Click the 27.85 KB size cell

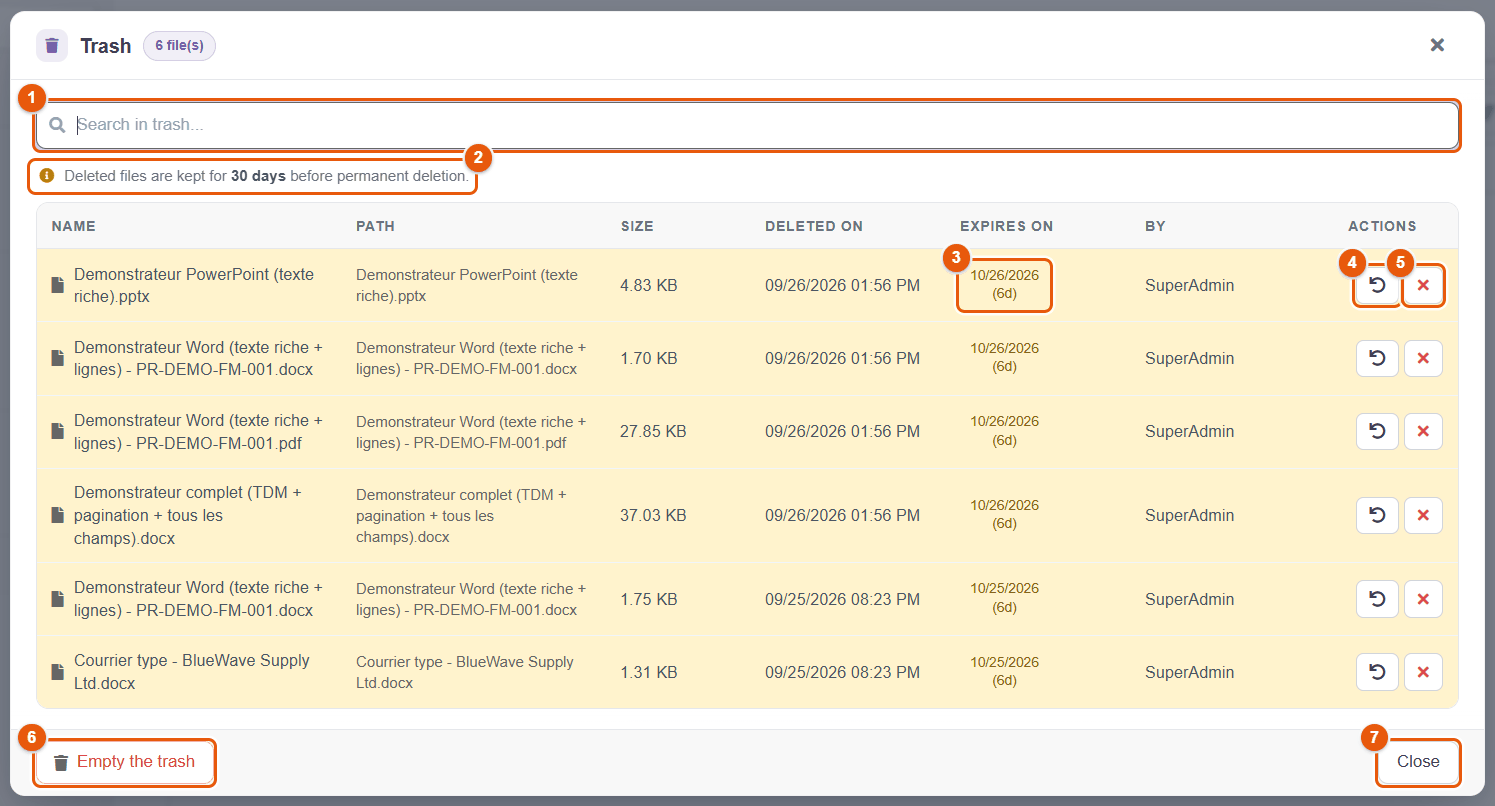click(653, 431)
